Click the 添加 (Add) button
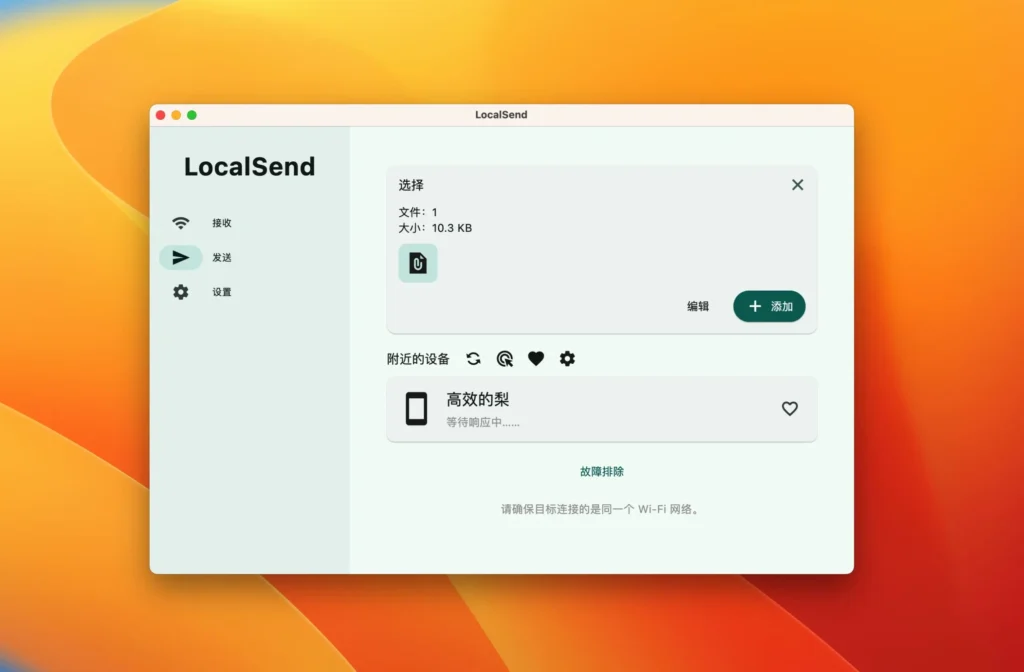 point(769,306)
